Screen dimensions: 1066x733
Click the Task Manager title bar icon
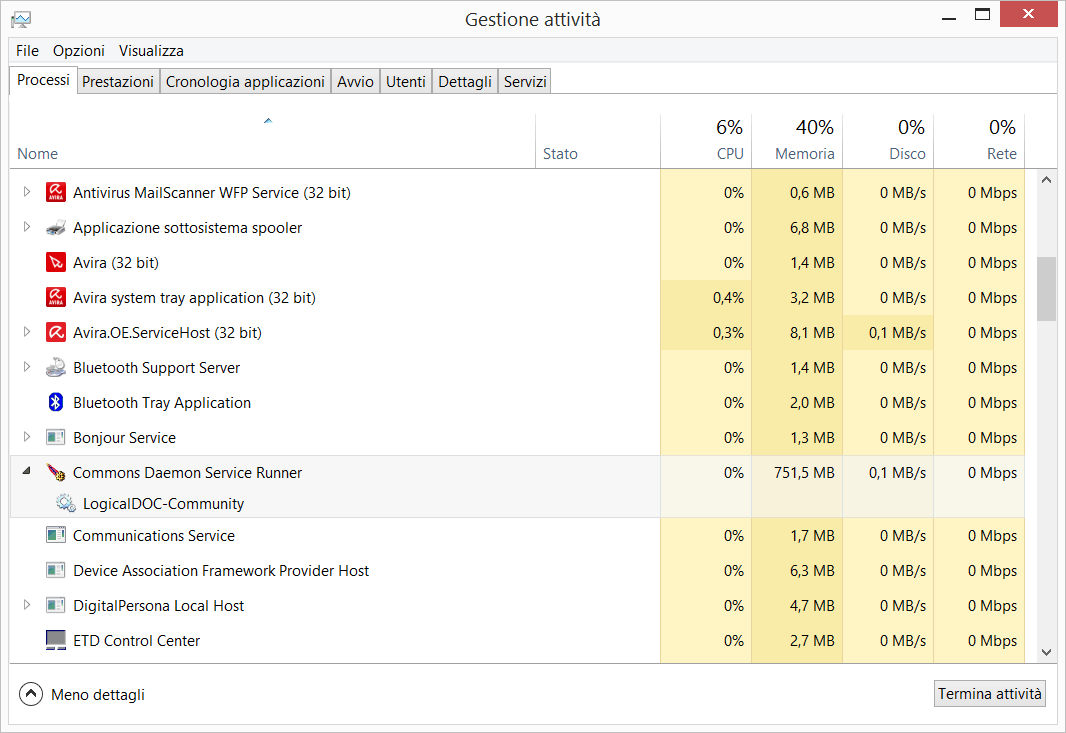point(21,20)
